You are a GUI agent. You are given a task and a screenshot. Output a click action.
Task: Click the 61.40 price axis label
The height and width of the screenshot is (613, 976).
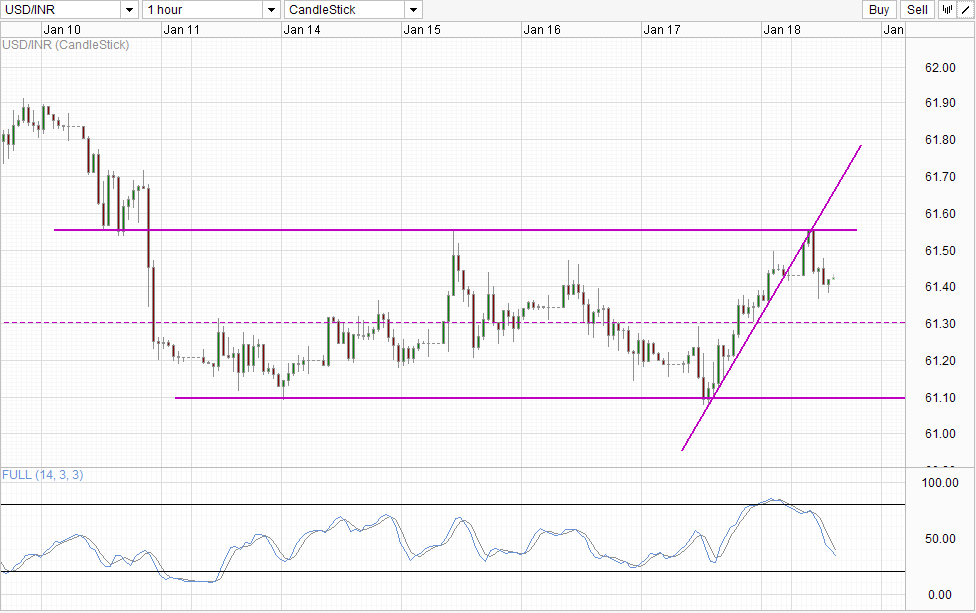click(940, 287)
